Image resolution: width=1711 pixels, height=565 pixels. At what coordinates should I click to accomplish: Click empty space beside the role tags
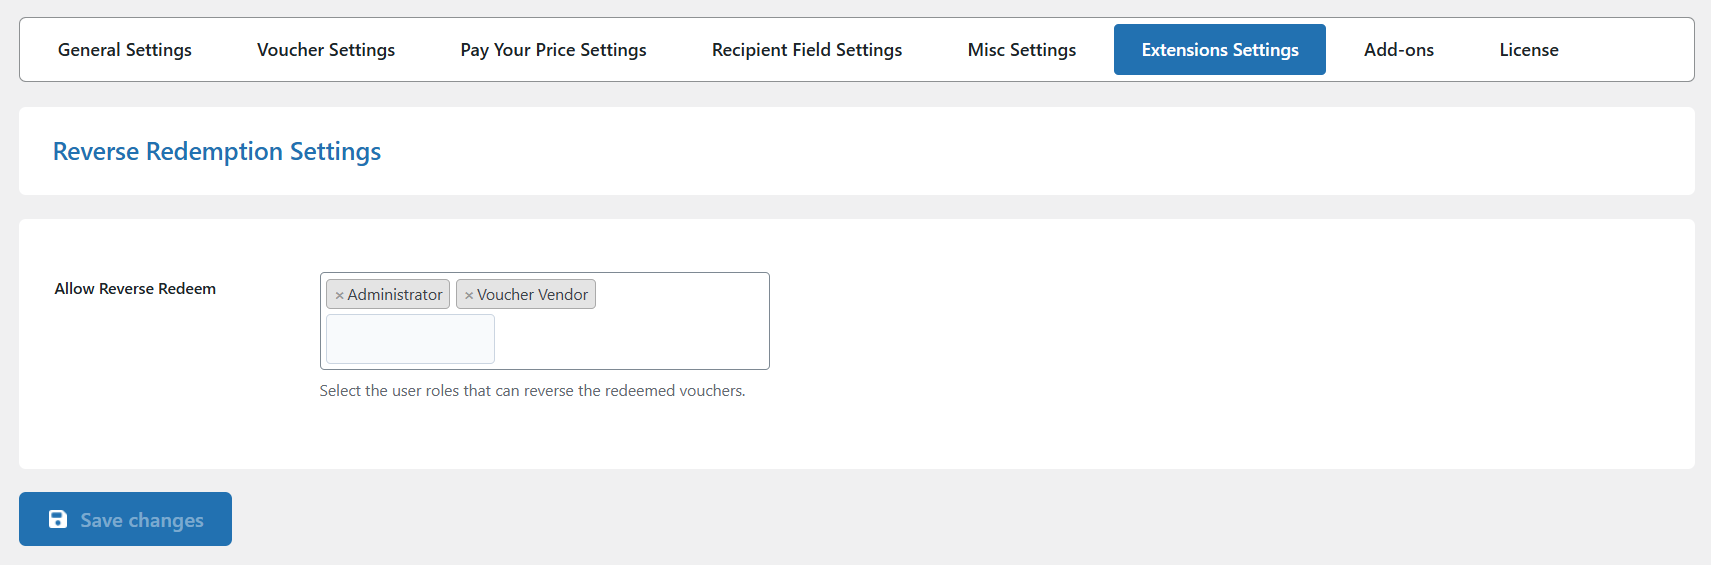tap(680, 294)
